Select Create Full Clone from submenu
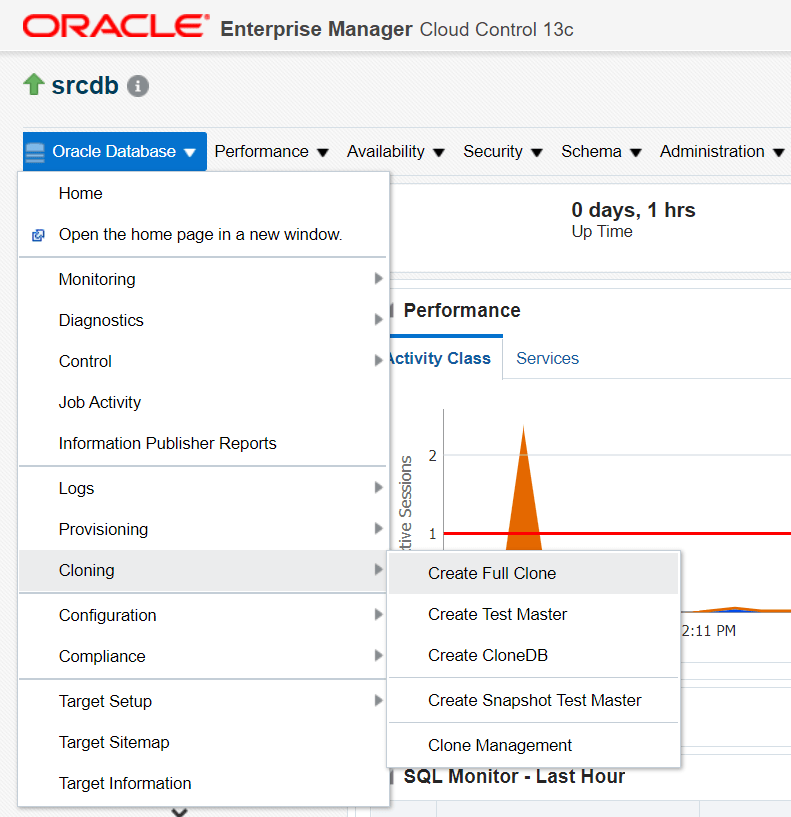This screenshot has width=791, height=817. click(492, 573)
